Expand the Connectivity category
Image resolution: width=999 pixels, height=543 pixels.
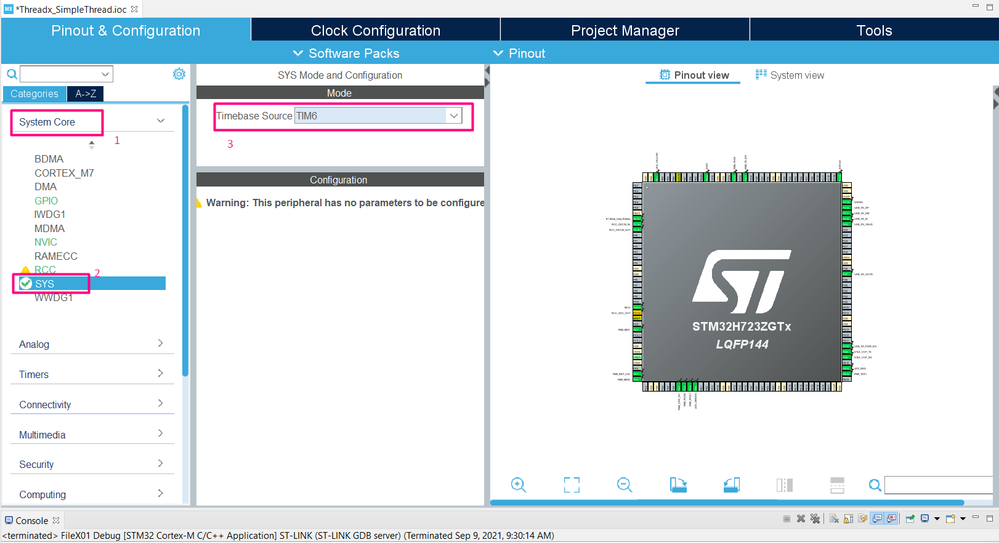point(161,403)
